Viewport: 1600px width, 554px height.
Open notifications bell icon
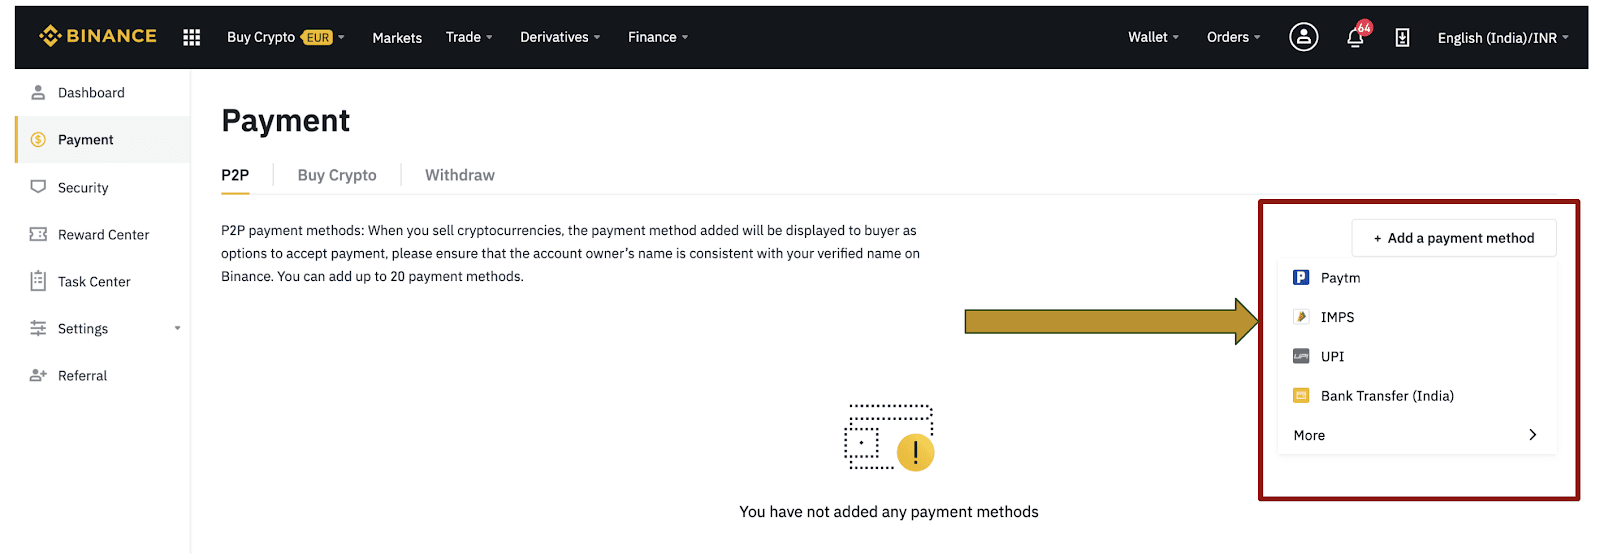point(1356,37)
